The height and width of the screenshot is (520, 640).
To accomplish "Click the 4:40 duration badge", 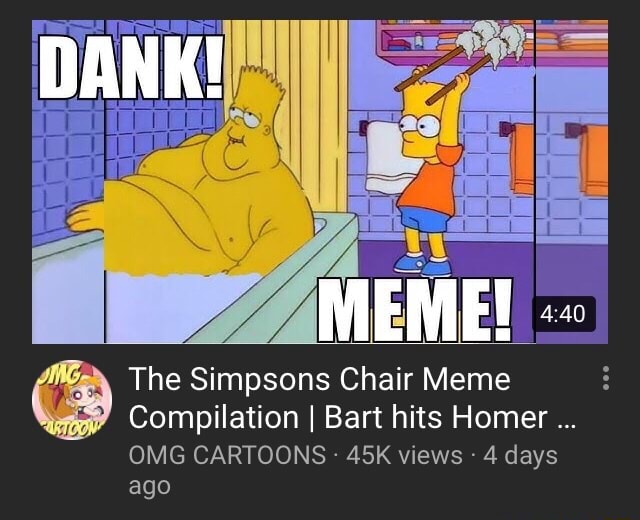I will pos(564,313).
